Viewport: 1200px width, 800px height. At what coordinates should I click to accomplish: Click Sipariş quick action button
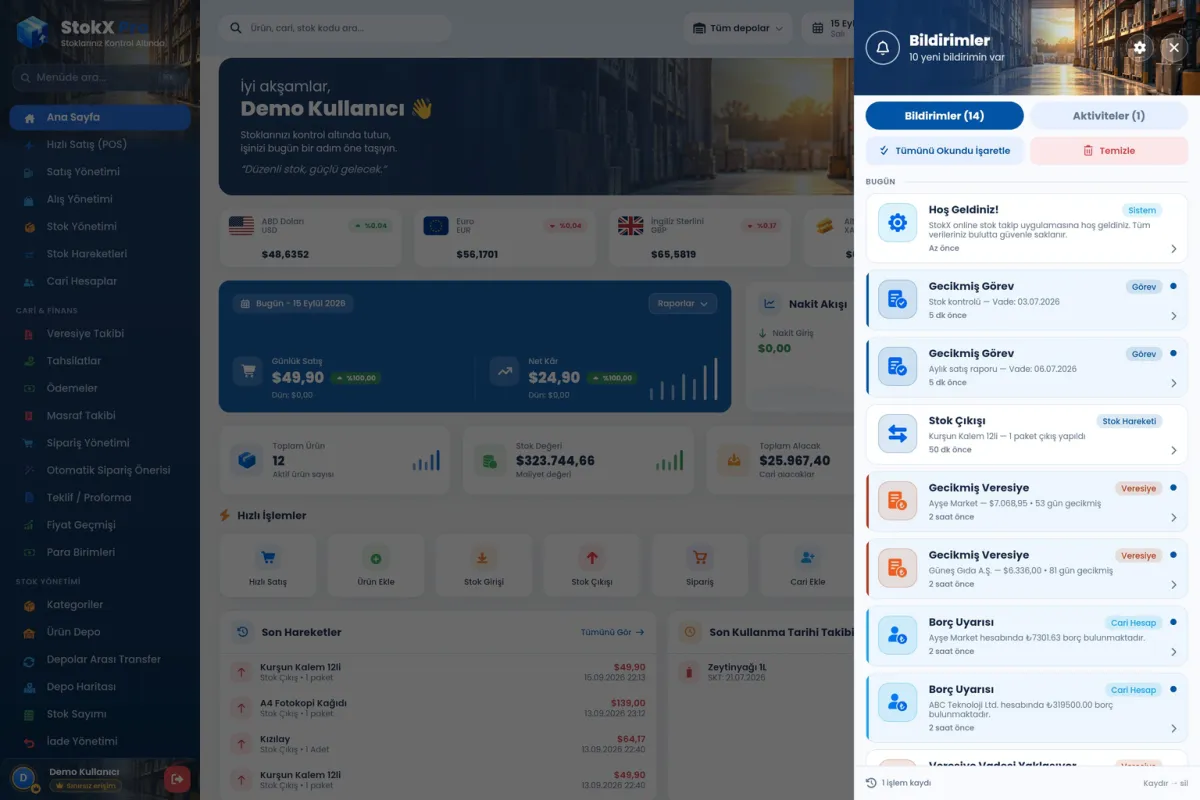pyautogui.click(x=700, y=566)
